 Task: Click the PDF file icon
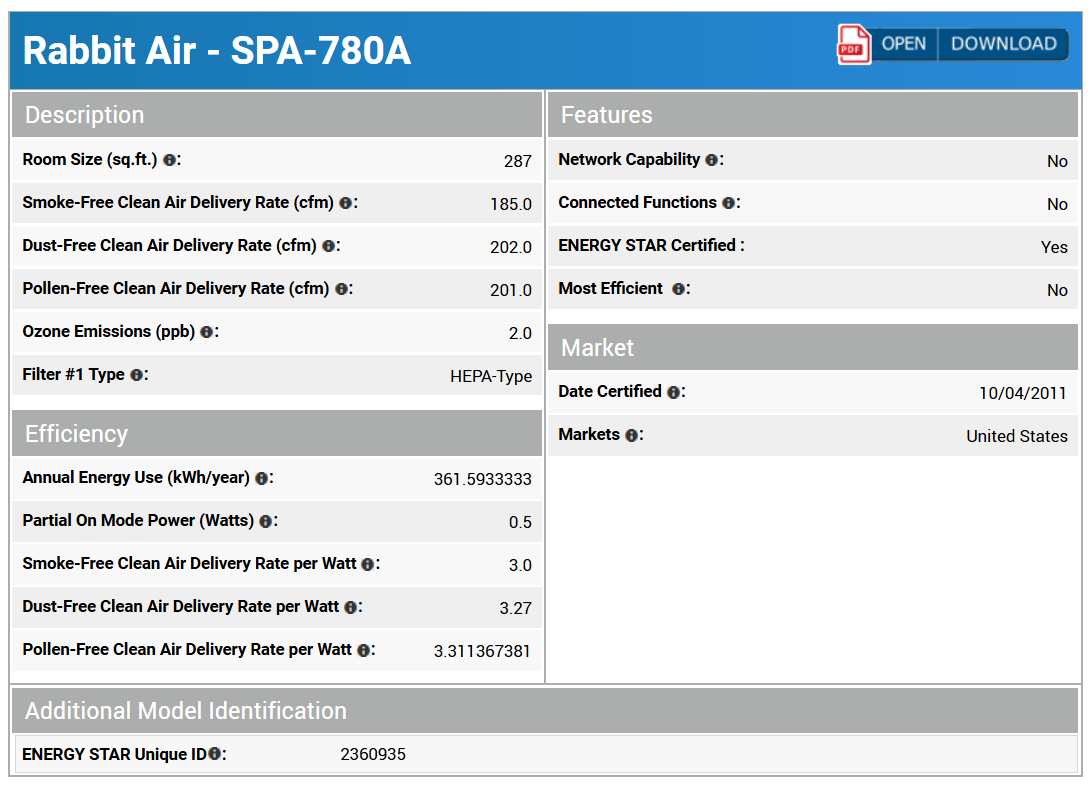pos(854,45)
